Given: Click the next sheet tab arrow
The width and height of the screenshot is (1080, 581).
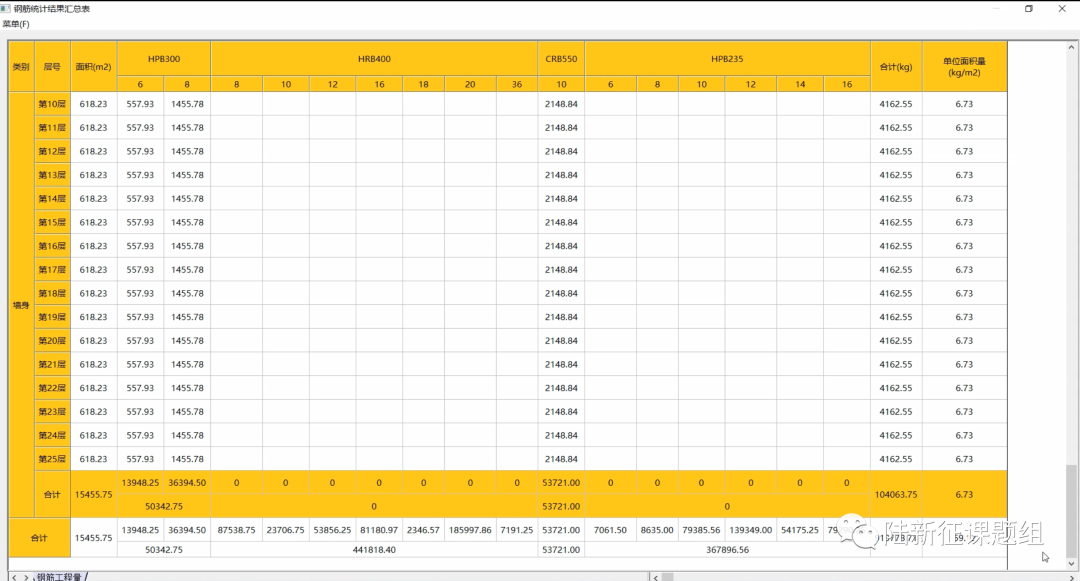Looking at the screenshot, I should pos(26,577).
